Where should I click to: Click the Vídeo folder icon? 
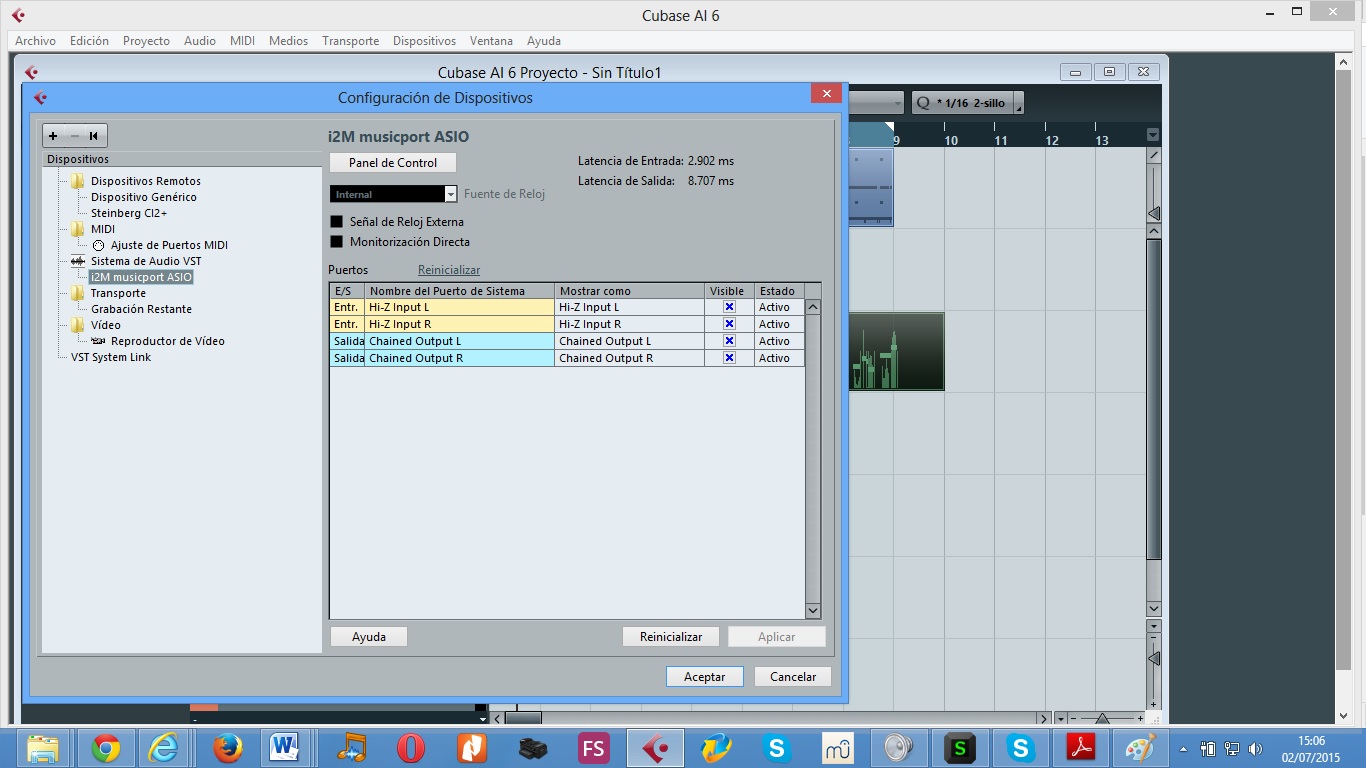(78, 325)
